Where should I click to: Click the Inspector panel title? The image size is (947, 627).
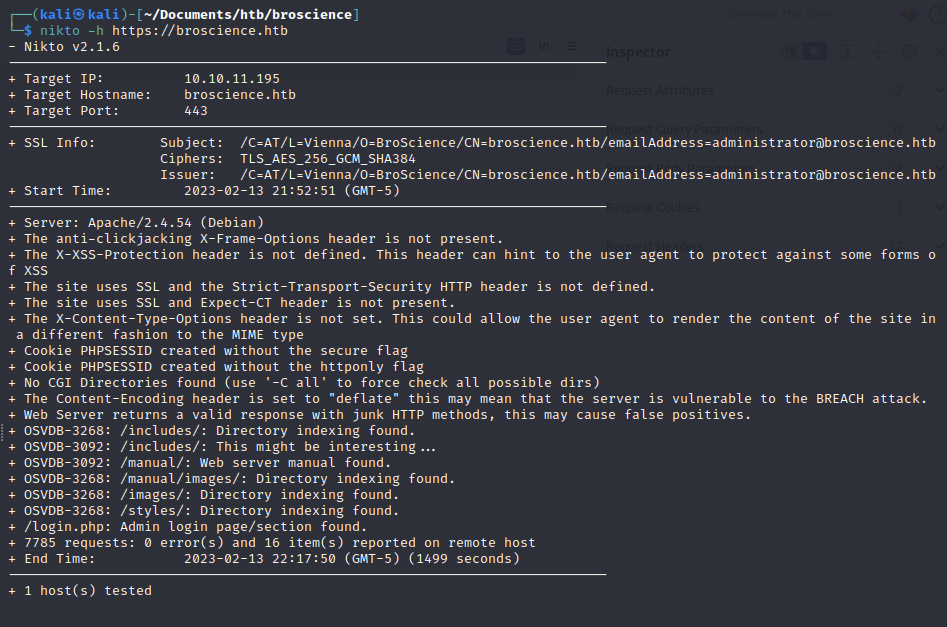click(638, 52)
